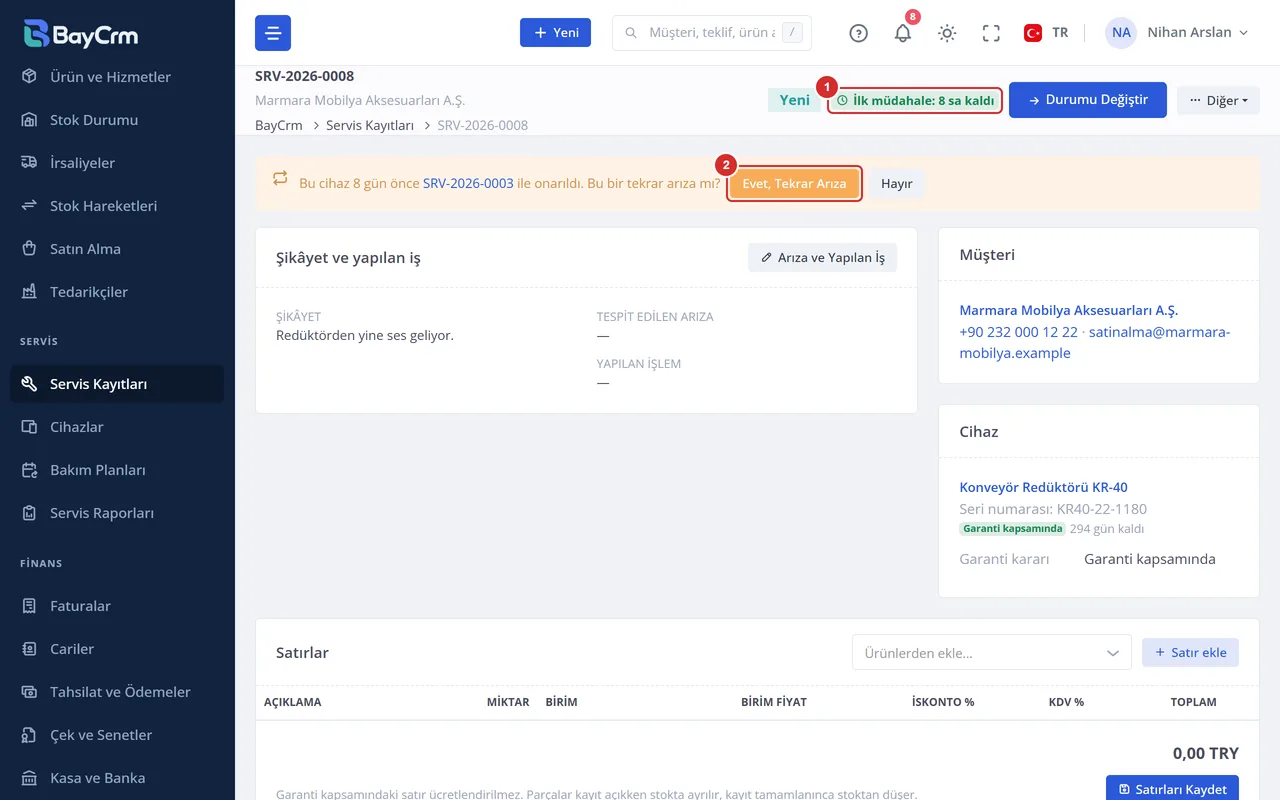Go to Servis Kayıtları breadcrumb
The height and width of the screenshot is (800, 1280).
(370, 125)
